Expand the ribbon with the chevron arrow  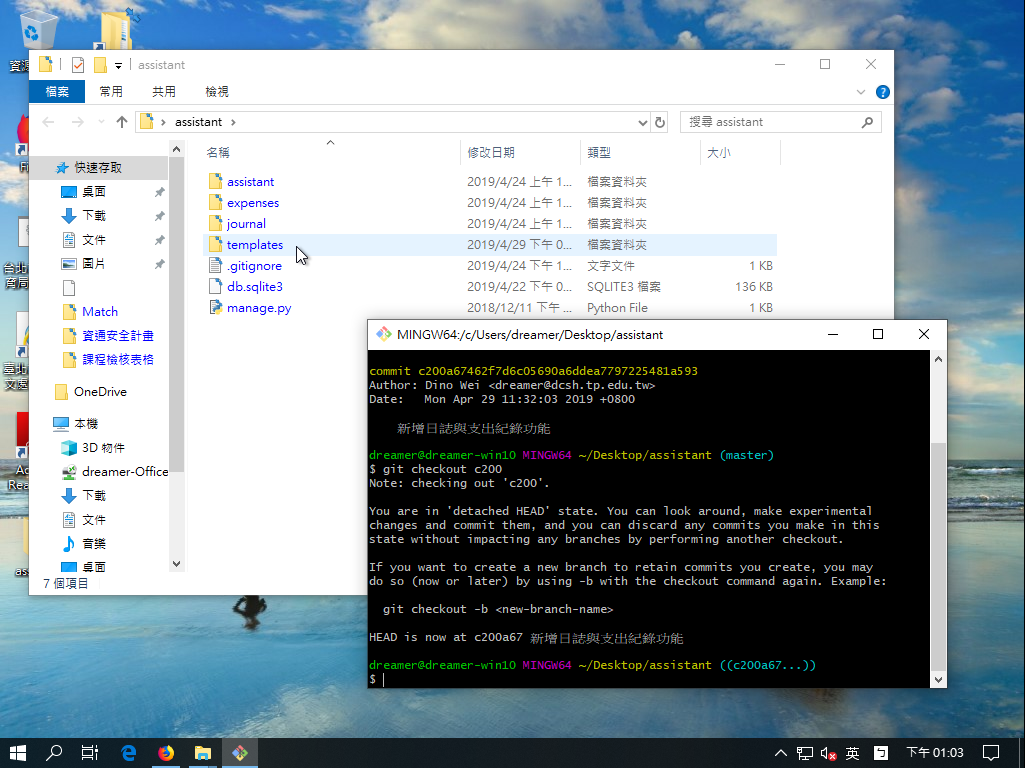coord(862,91)
